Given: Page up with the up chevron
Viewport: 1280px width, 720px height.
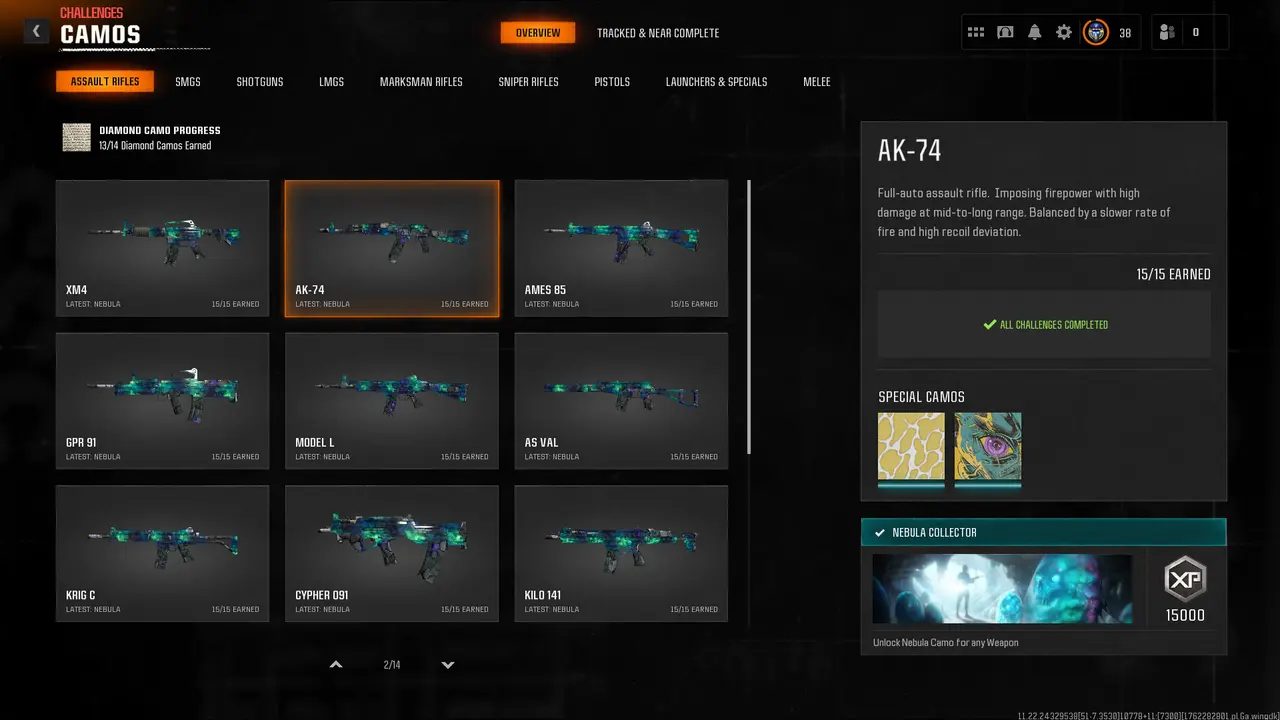Looking at the screenshot, I should coord(336,665).
